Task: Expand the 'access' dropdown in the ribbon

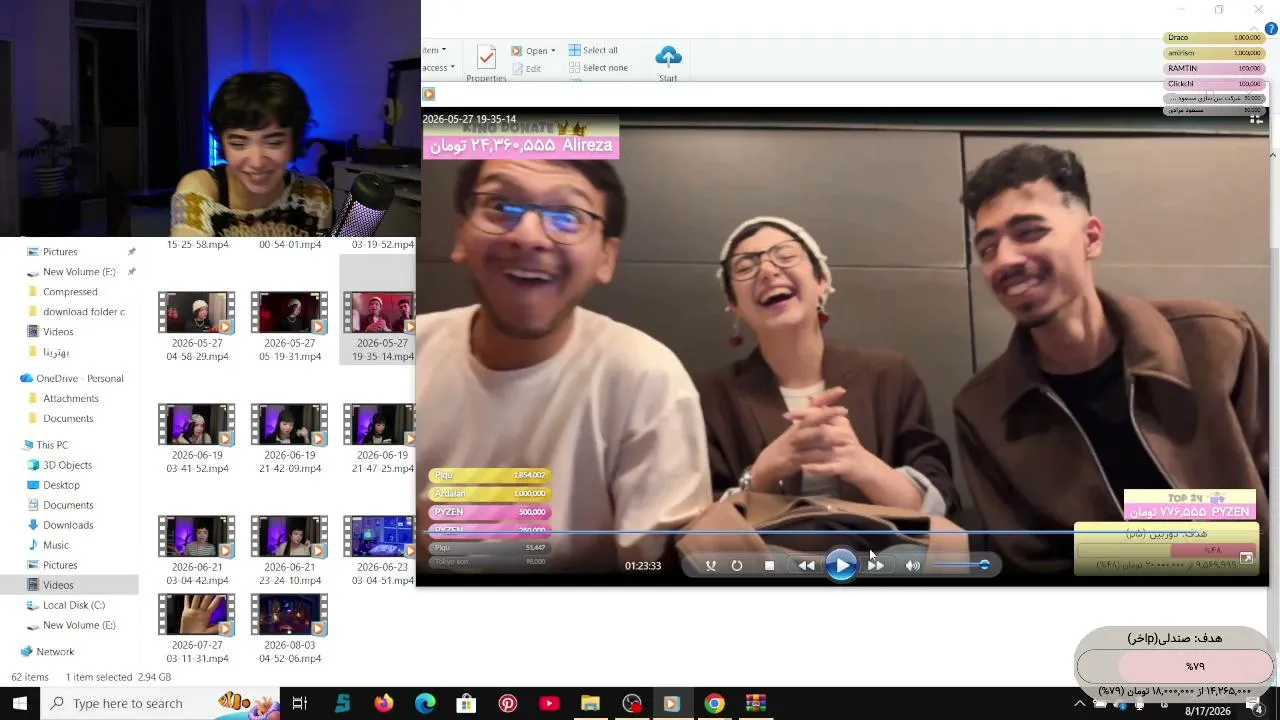Action: (438, 68)
